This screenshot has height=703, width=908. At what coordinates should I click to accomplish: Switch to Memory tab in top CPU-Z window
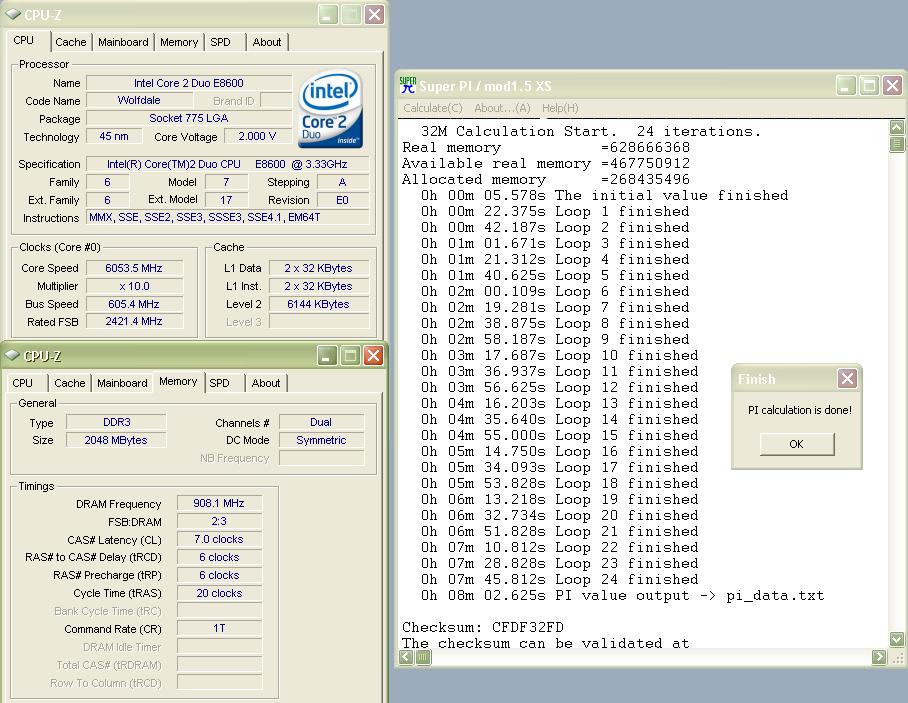tap(179, 42)
